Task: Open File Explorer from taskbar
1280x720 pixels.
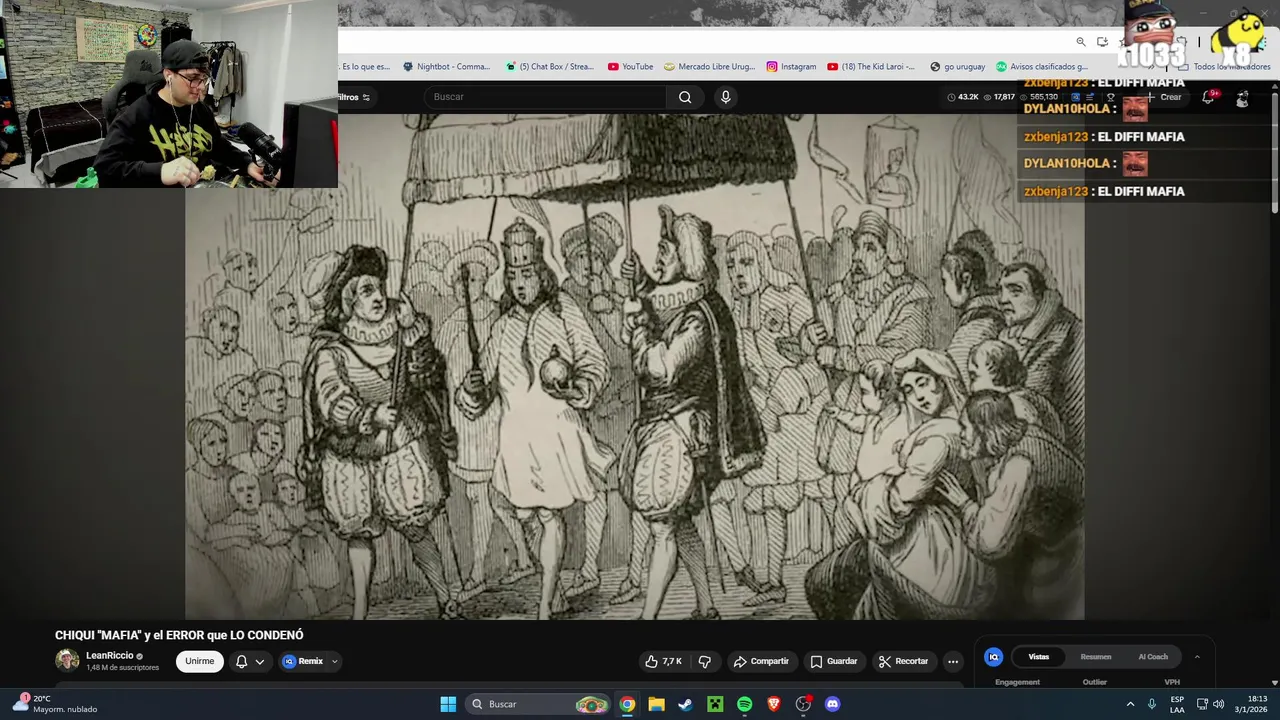Action: (656, 704)
